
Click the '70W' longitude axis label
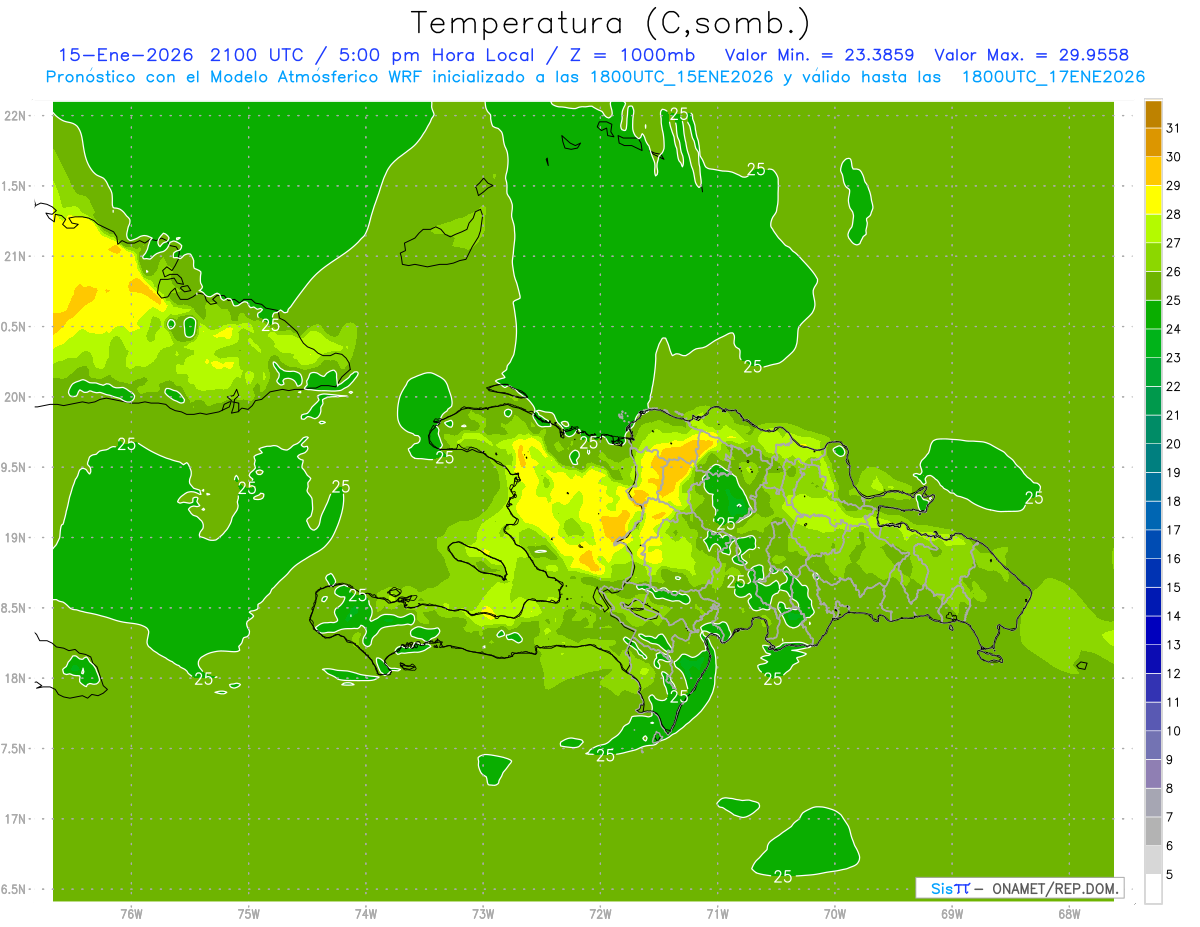[835, 913]
